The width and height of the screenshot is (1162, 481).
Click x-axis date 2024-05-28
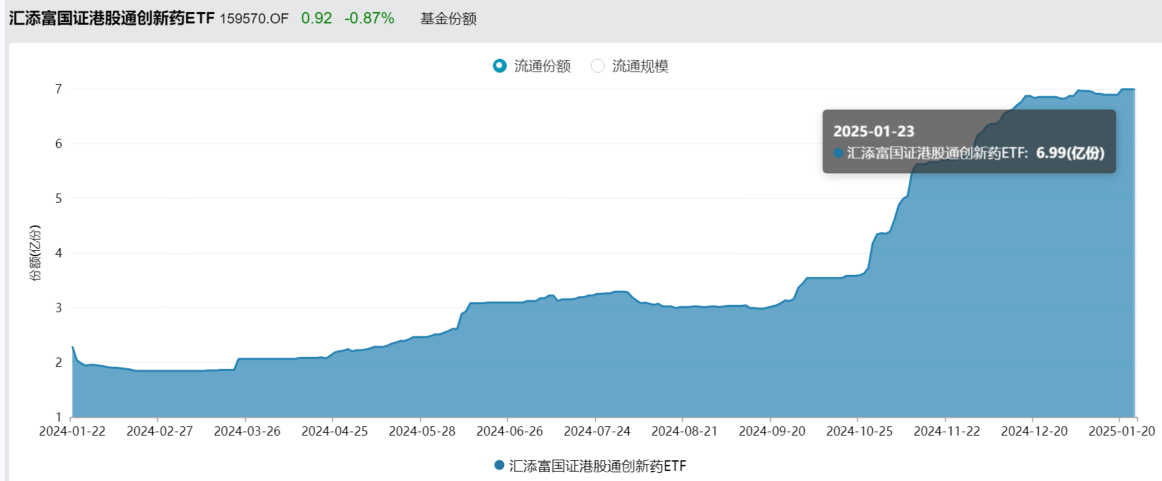pyautogui.click(x=420, y=429)
